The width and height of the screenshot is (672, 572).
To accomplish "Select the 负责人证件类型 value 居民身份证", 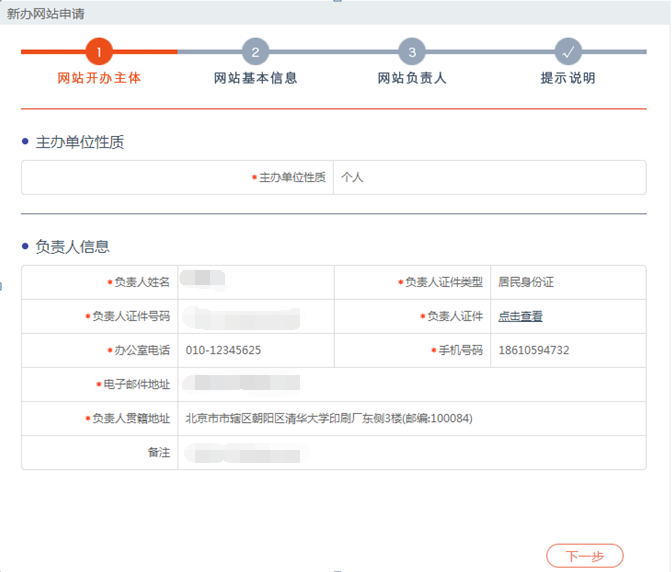I will click(x=525, y=282).
